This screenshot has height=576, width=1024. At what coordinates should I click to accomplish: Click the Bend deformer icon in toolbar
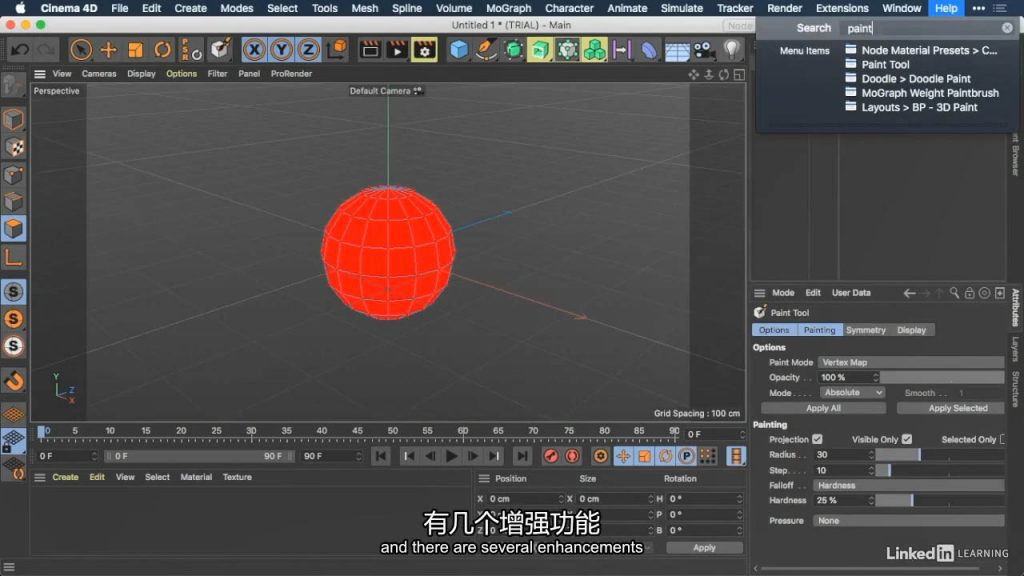tap(648, 50)
